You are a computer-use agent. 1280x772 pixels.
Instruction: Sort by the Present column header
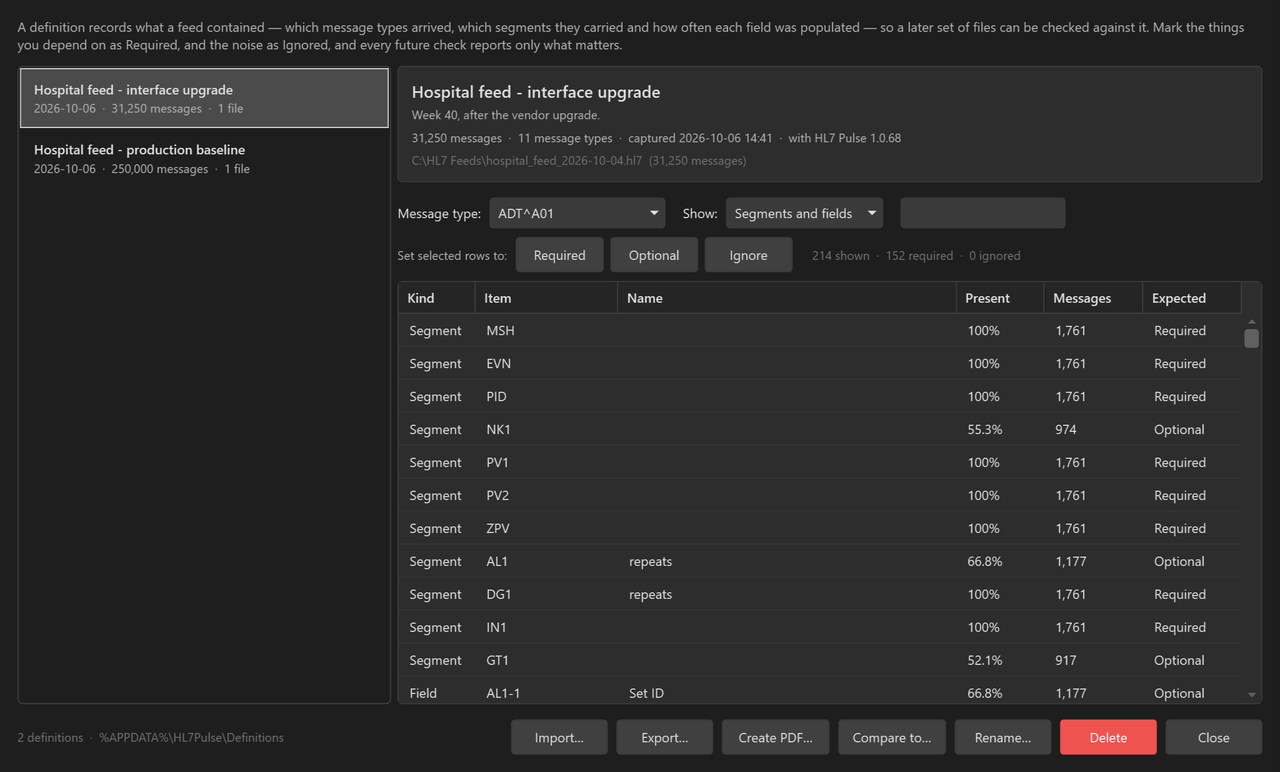pos(1000,298)
